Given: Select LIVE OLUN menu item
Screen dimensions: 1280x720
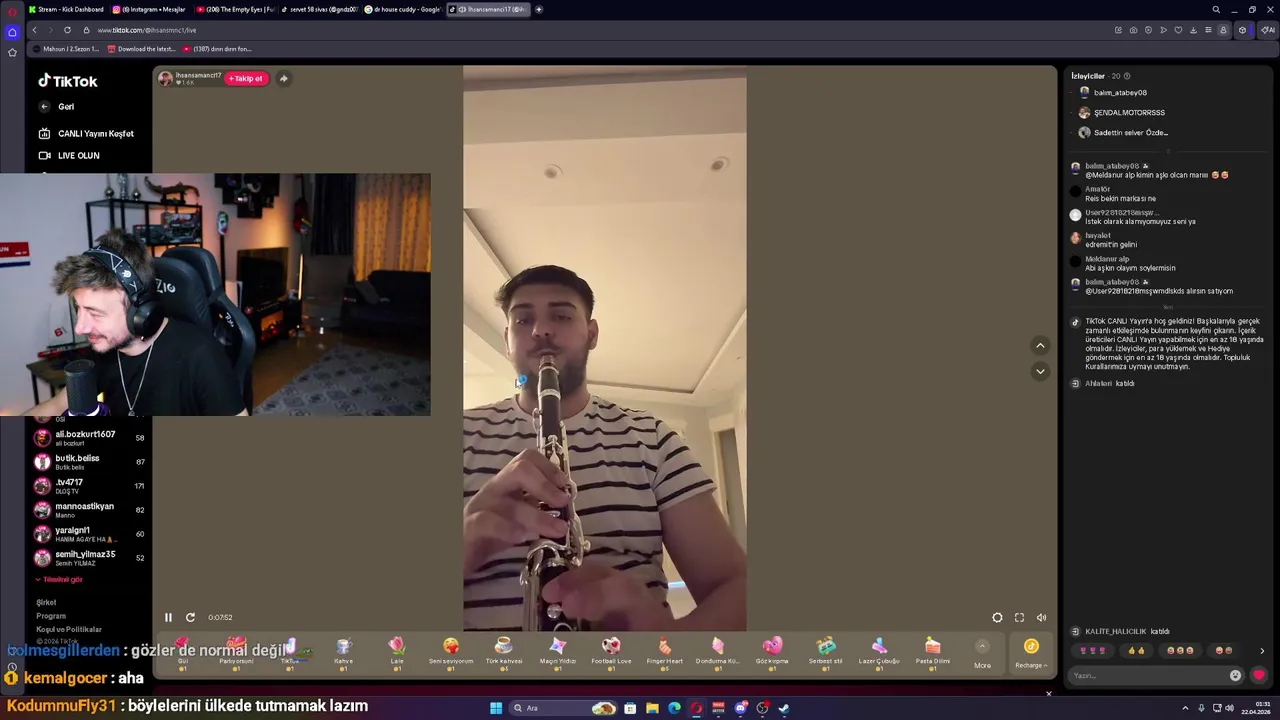Looking at the screenshot, I should 69,155.
